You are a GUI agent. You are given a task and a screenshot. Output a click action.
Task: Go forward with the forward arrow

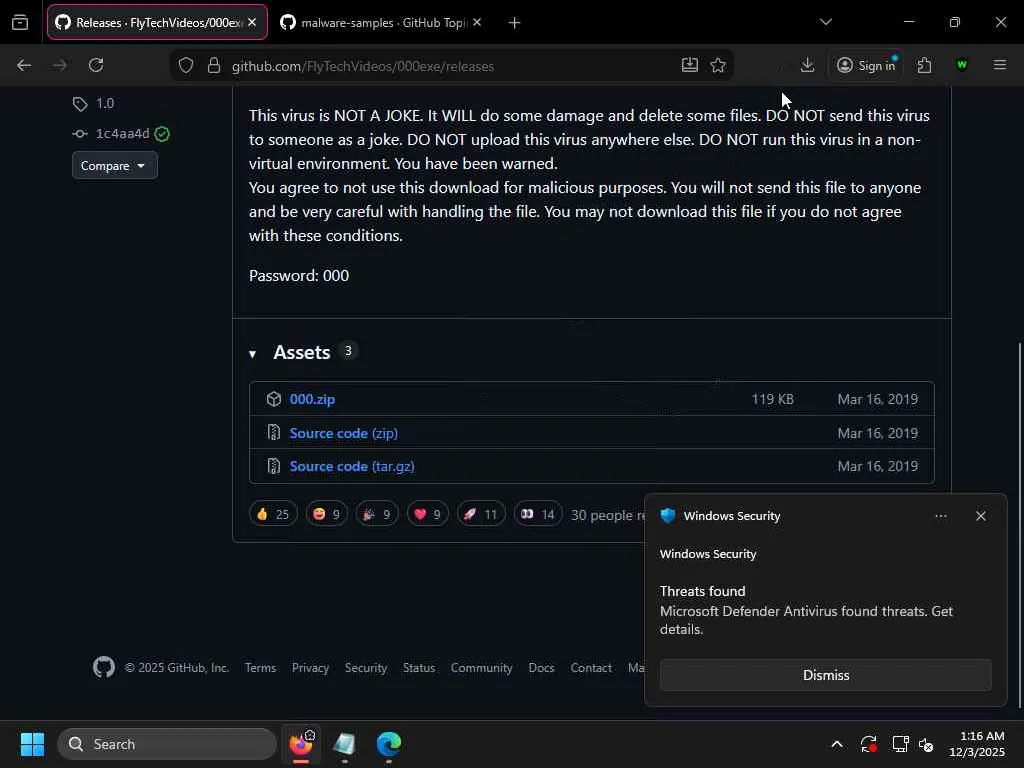pyautogui.click(x=59, y=65)
